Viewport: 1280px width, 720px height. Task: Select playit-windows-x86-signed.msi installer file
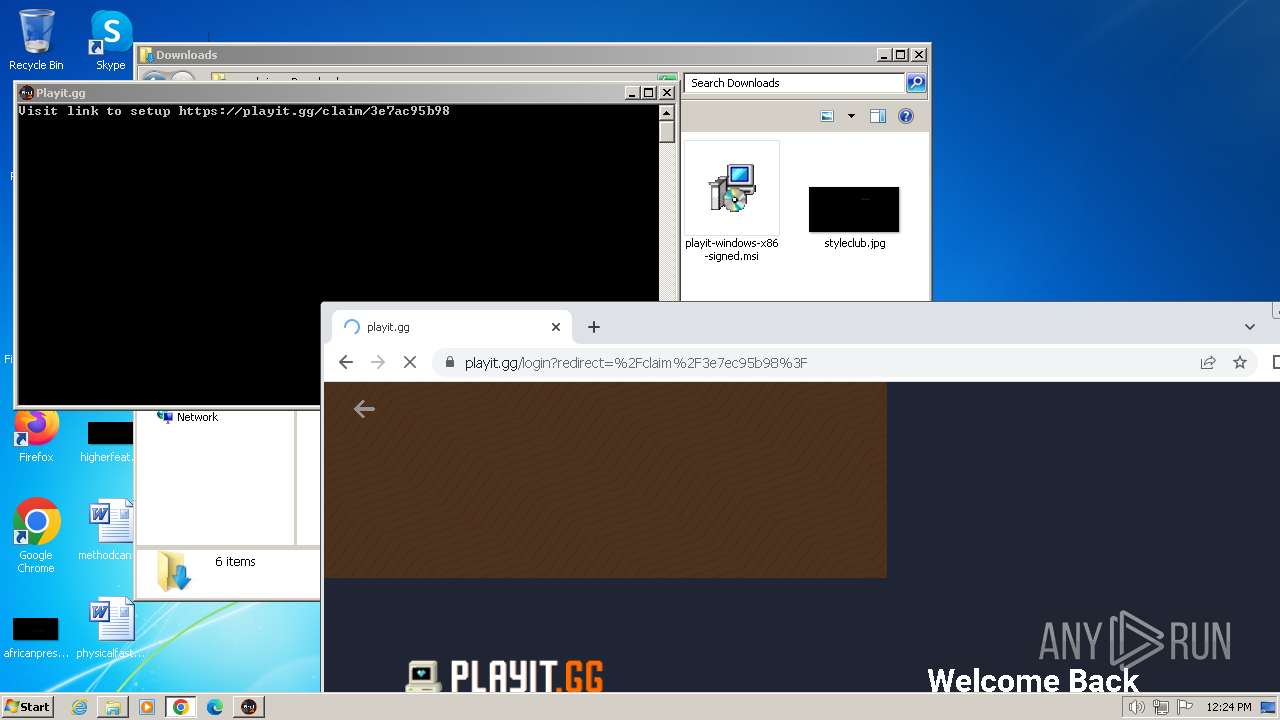(x=732, y=203)
